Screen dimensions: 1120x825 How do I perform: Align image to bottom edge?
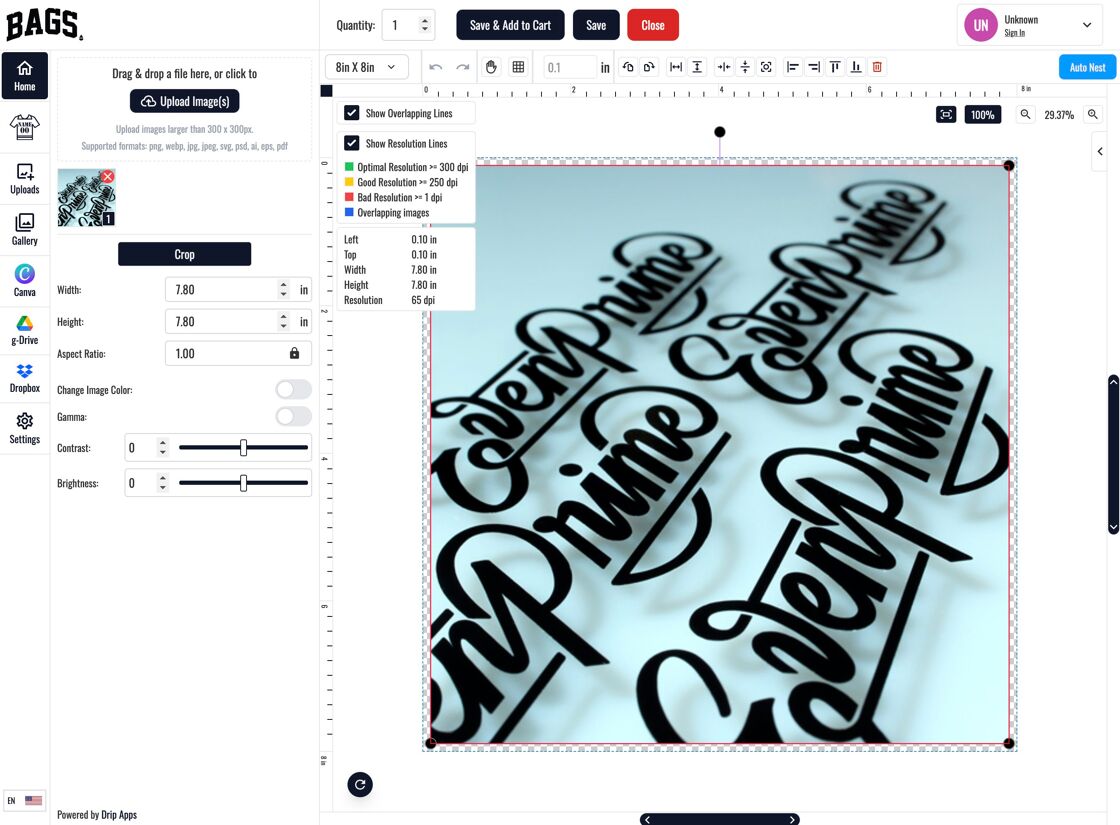856,67
